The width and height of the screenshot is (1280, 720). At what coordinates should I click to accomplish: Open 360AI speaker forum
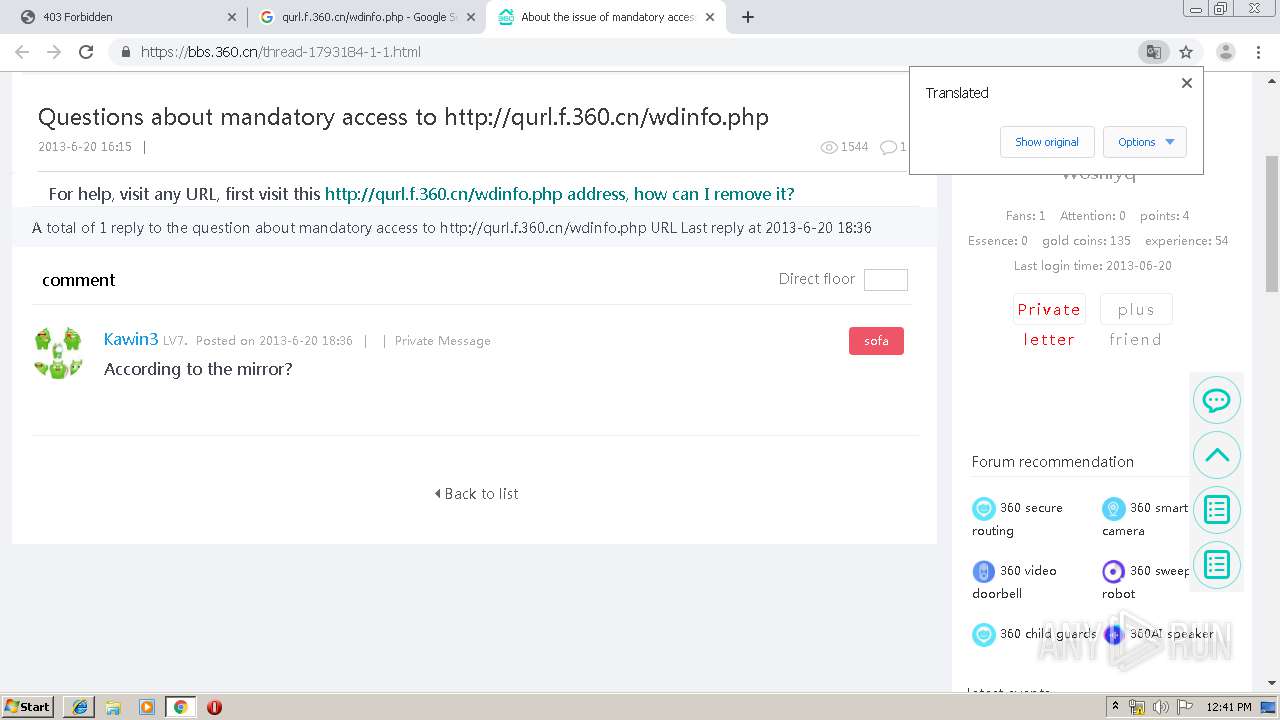[1158, 634]
